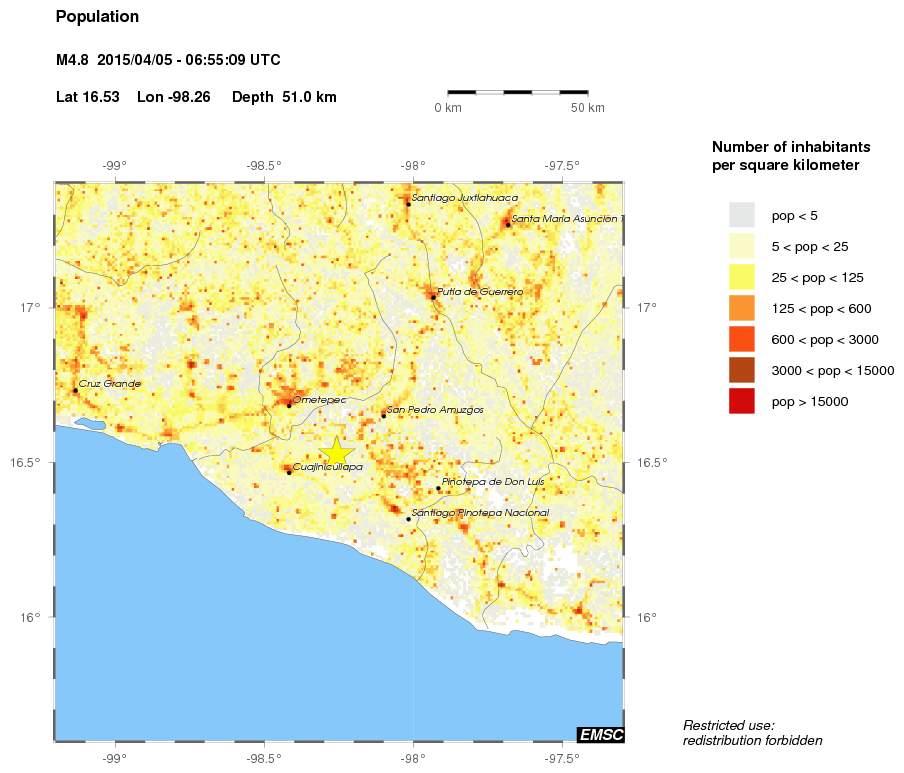Click the M4.8 date and time line
The height and width of the screenshot is (773, 904).
[x=168, y=60]
